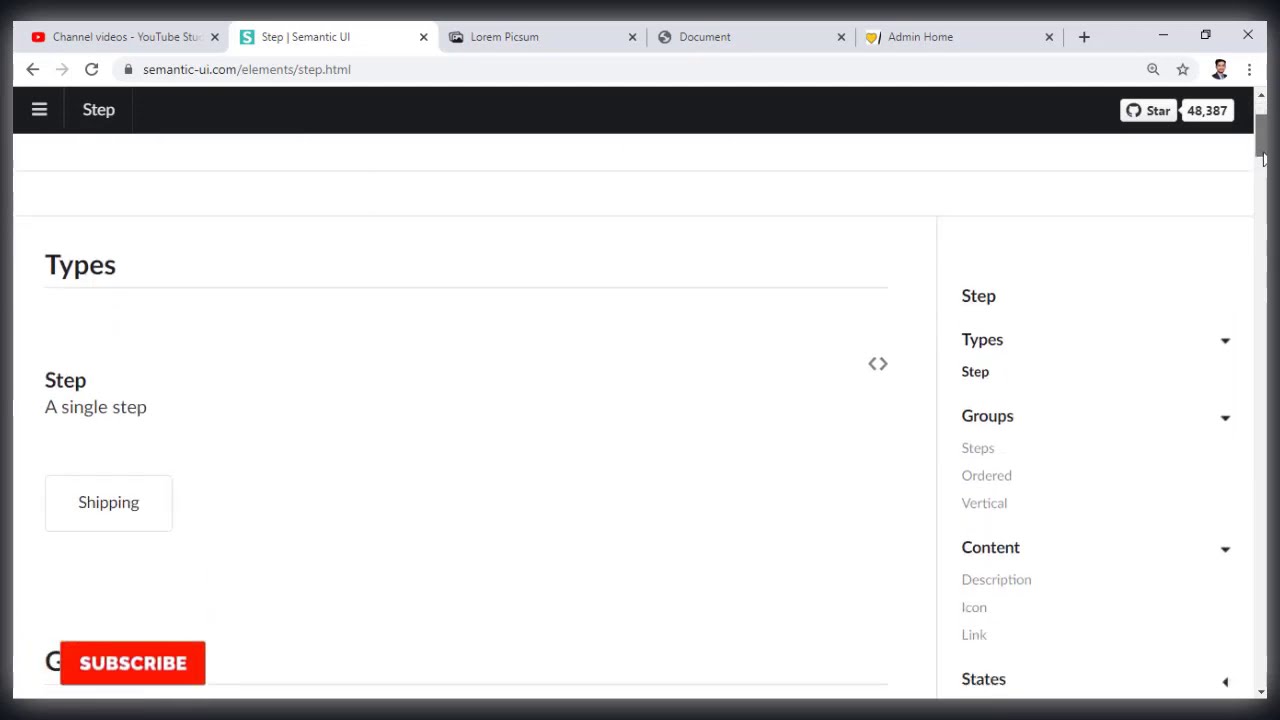Click the Groups heading in sidebar menu
The height and width of the screenshot is (720, 1280).
click(x=987, y=416)
